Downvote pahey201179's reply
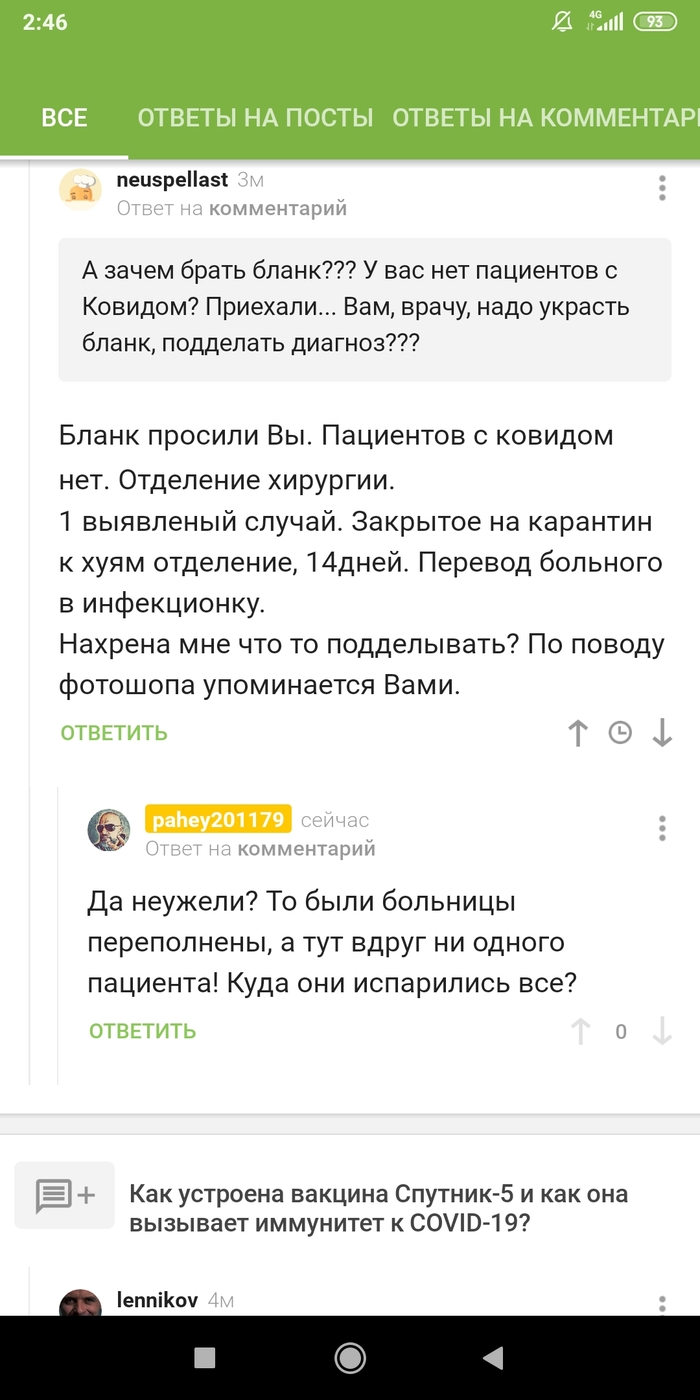This screenshot has height=1400, width=700. click(x=662, y=1031)
